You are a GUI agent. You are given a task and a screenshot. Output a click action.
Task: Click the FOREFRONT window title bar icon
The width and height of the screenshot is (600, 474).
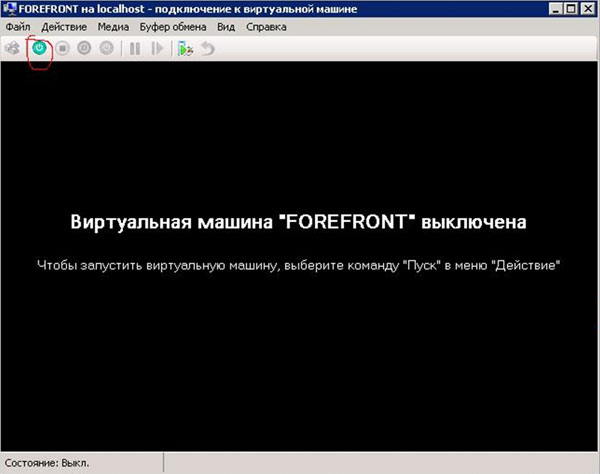tap(9, 8)
